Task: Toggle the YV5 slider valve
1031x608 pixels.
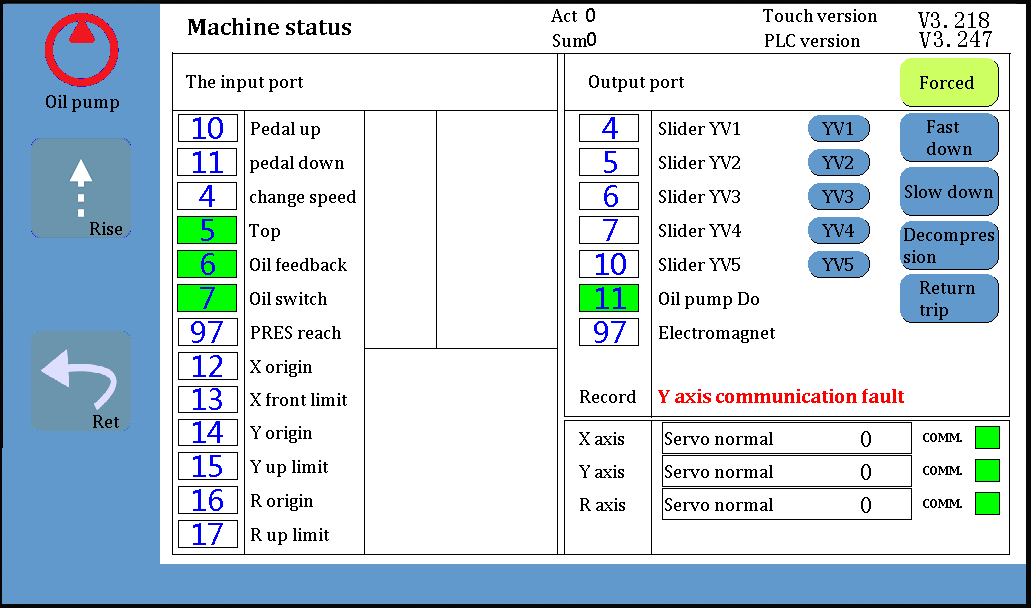Action: point(838,265)
